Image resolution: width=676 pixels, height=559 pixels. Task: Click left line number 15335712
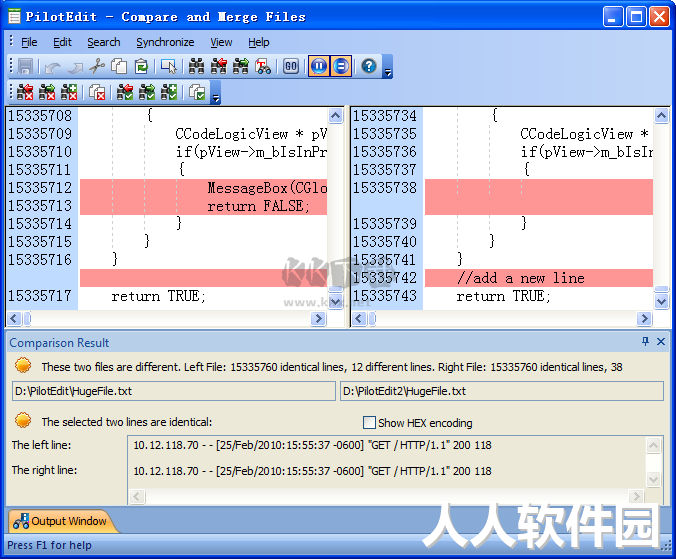point(40,188)
